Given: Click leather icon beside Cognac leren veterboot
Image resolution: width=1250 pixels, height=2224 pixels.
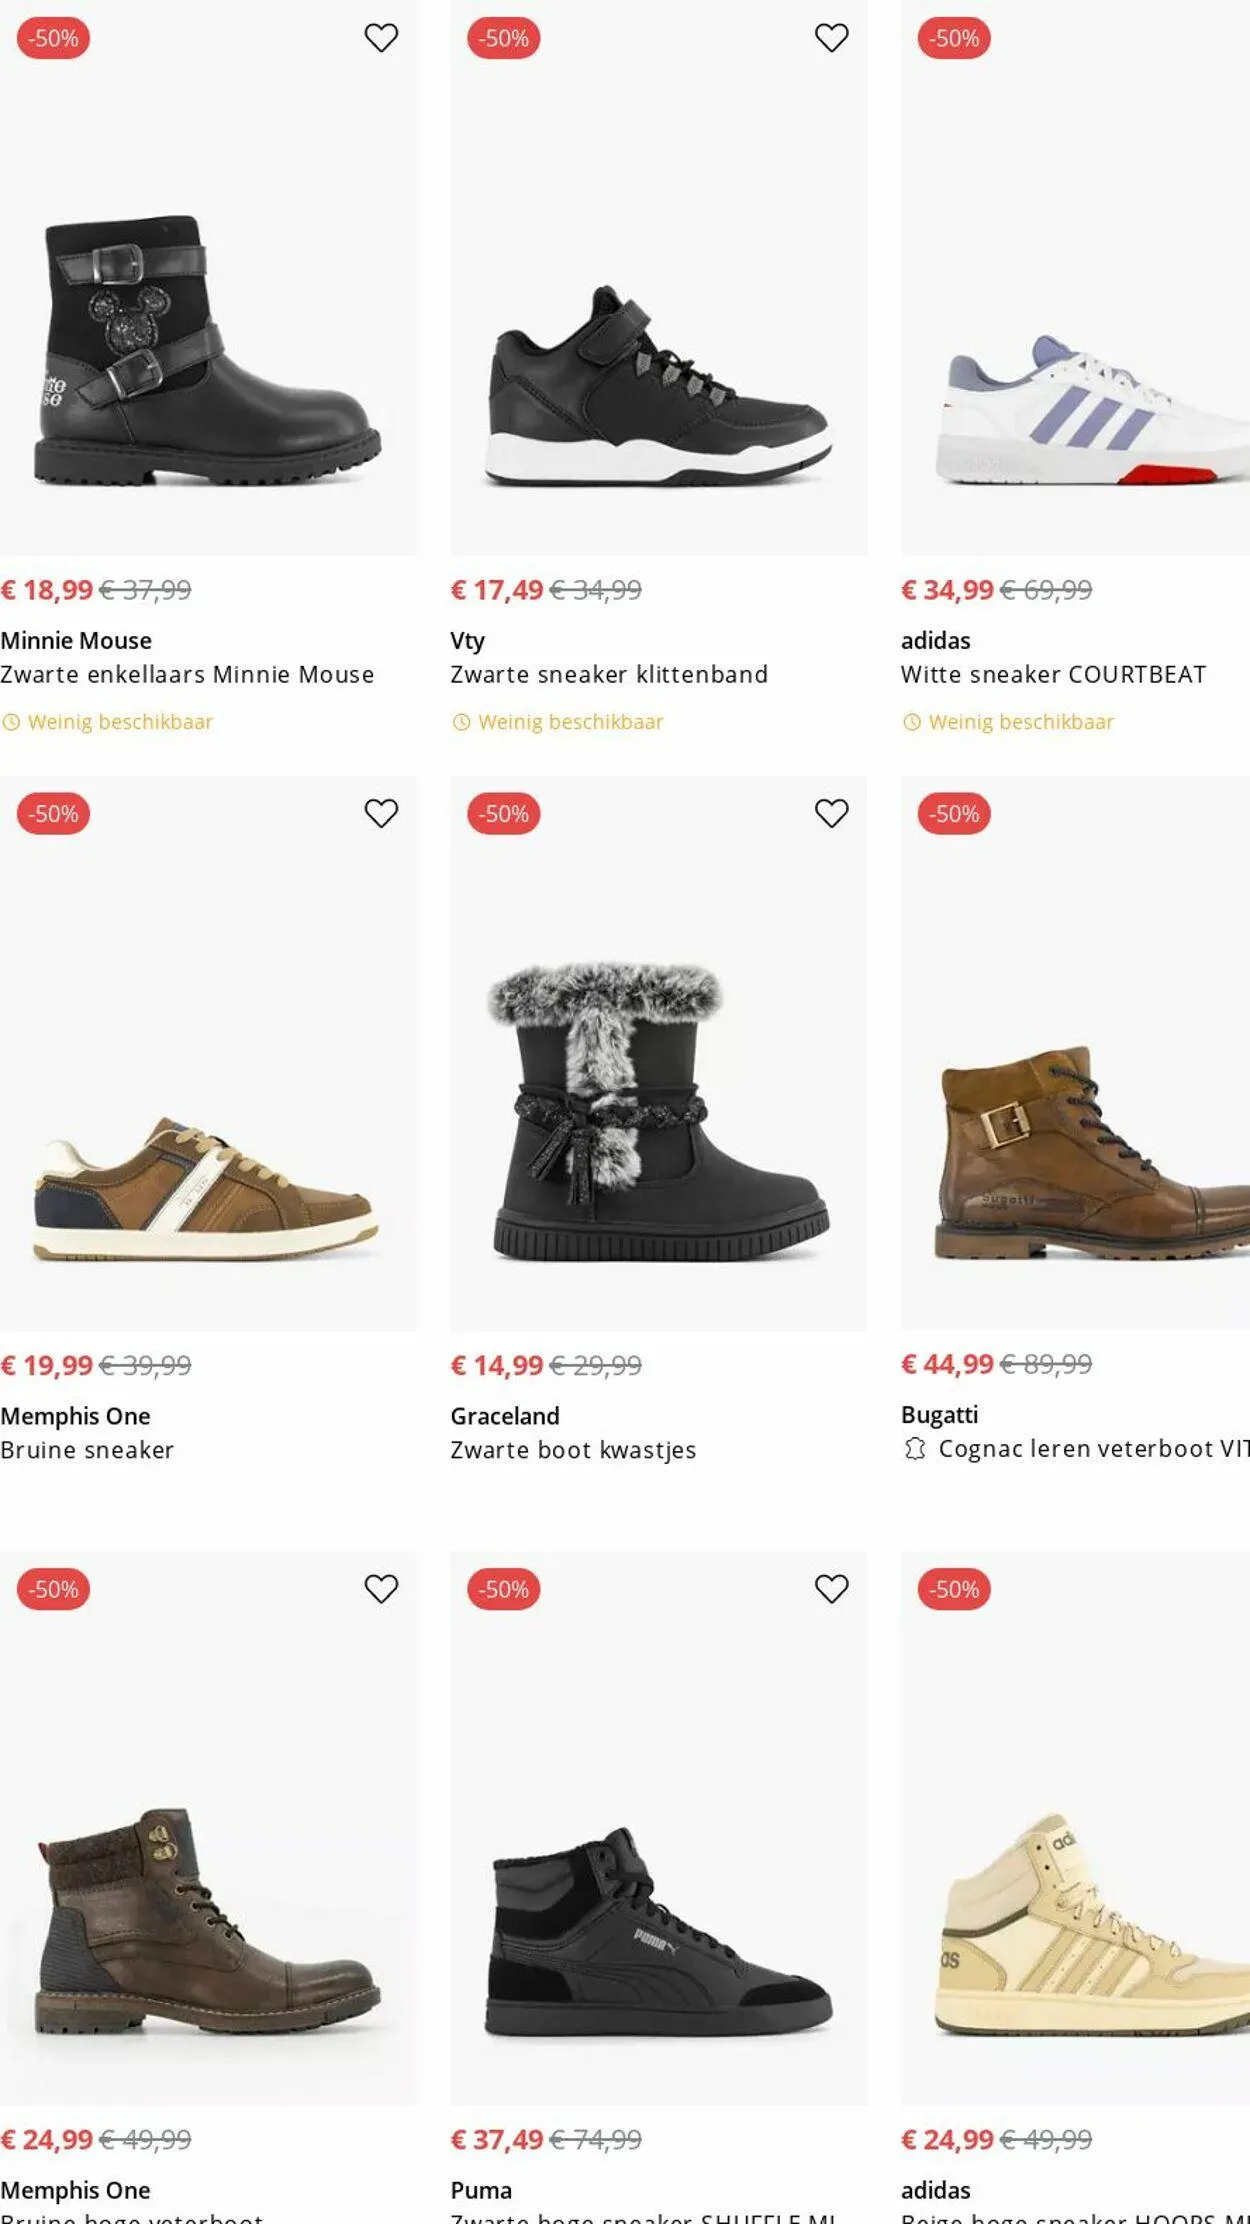Looking at the screenshot, I should (914, 1448).
